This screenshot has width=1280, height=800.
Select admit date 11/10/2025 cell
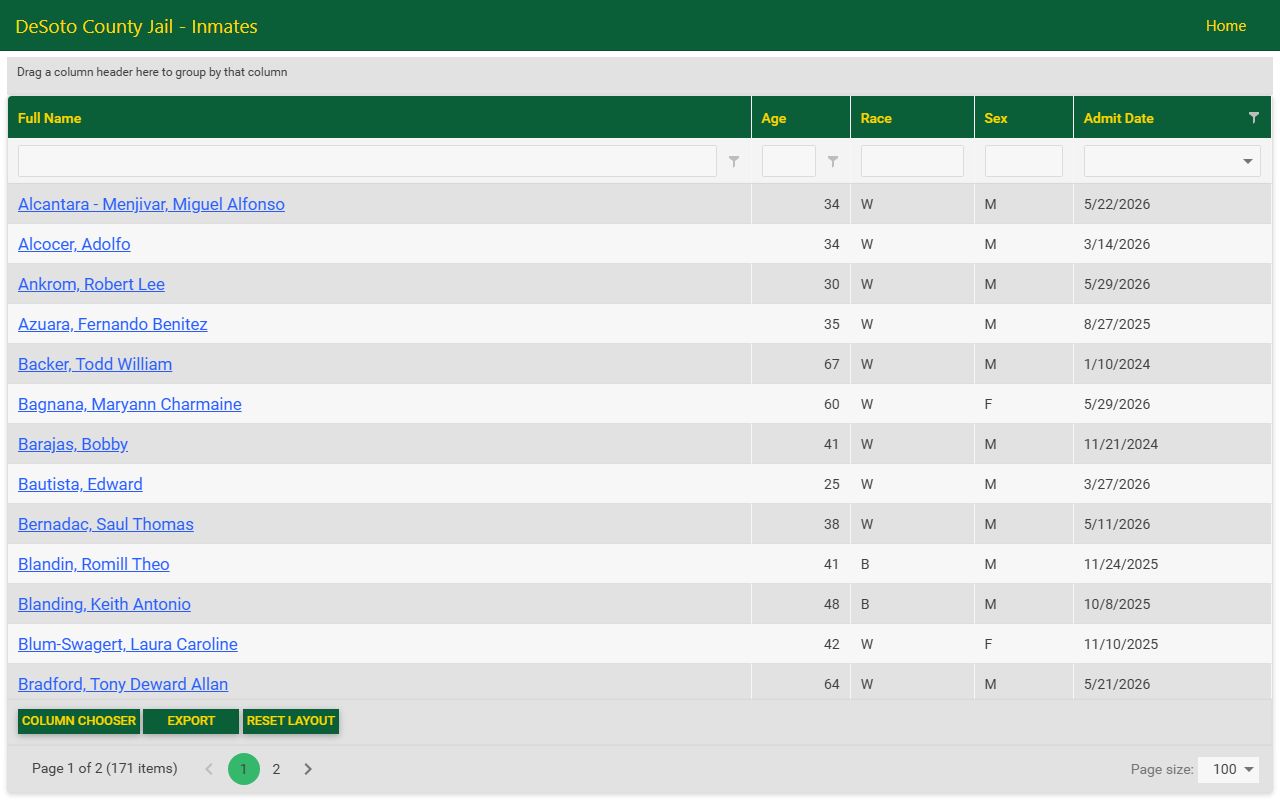click(1172, 644)
